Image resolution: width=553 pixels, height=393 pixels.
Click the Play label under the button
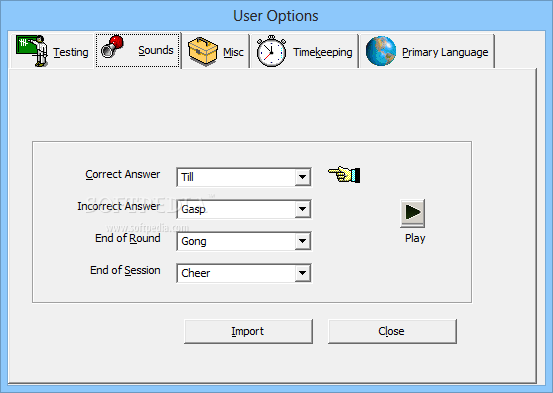[415, 238]
